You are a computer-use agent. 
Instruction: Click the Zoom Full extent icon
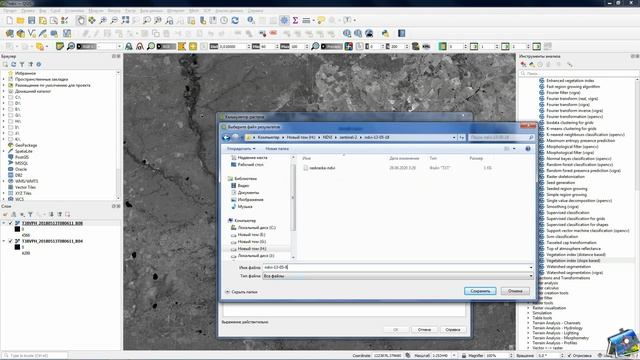coord(125,20)
